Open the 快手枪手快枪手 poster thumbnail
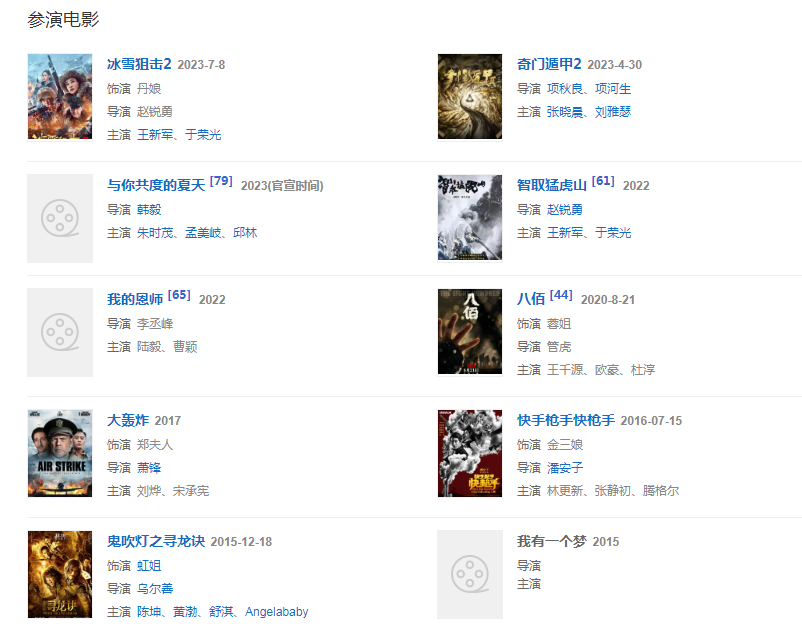This screenshot has width=802, height=631. pyautogui.click(x=470, y=453)
